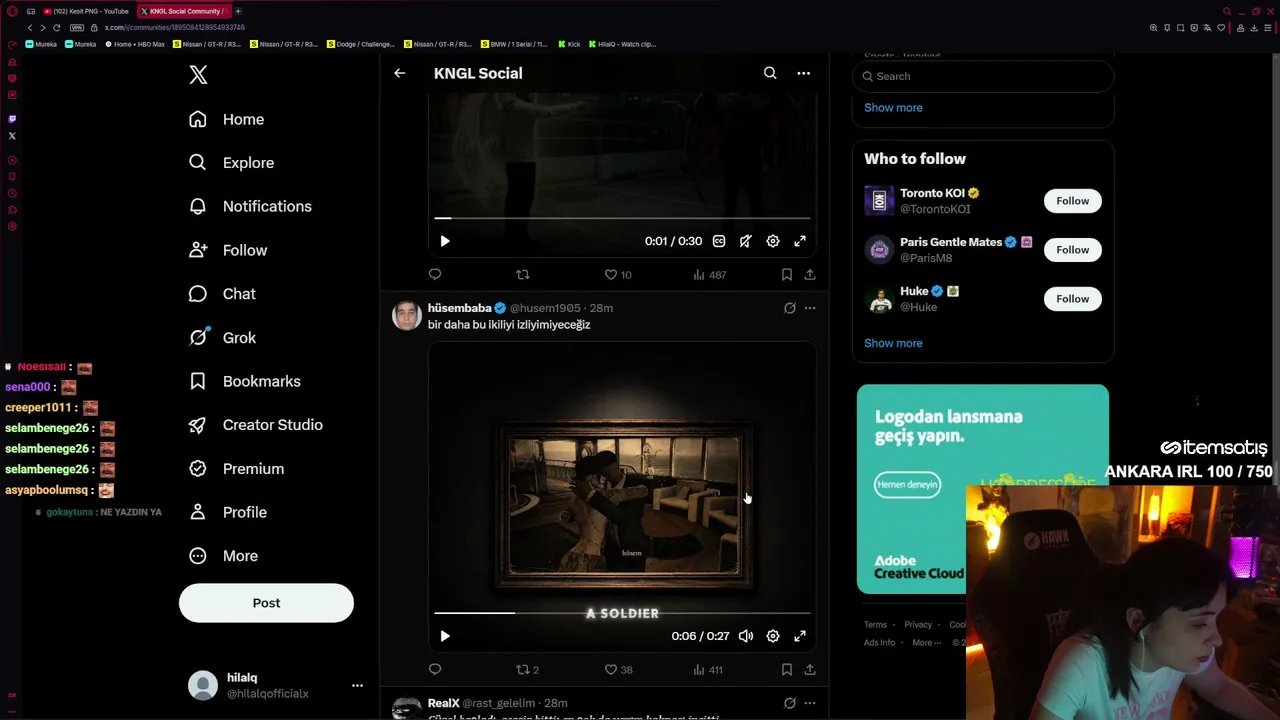Viewport: 1280px width, 720px height.
Task: Open Grok from the left navigation
Action: (222, 338)
